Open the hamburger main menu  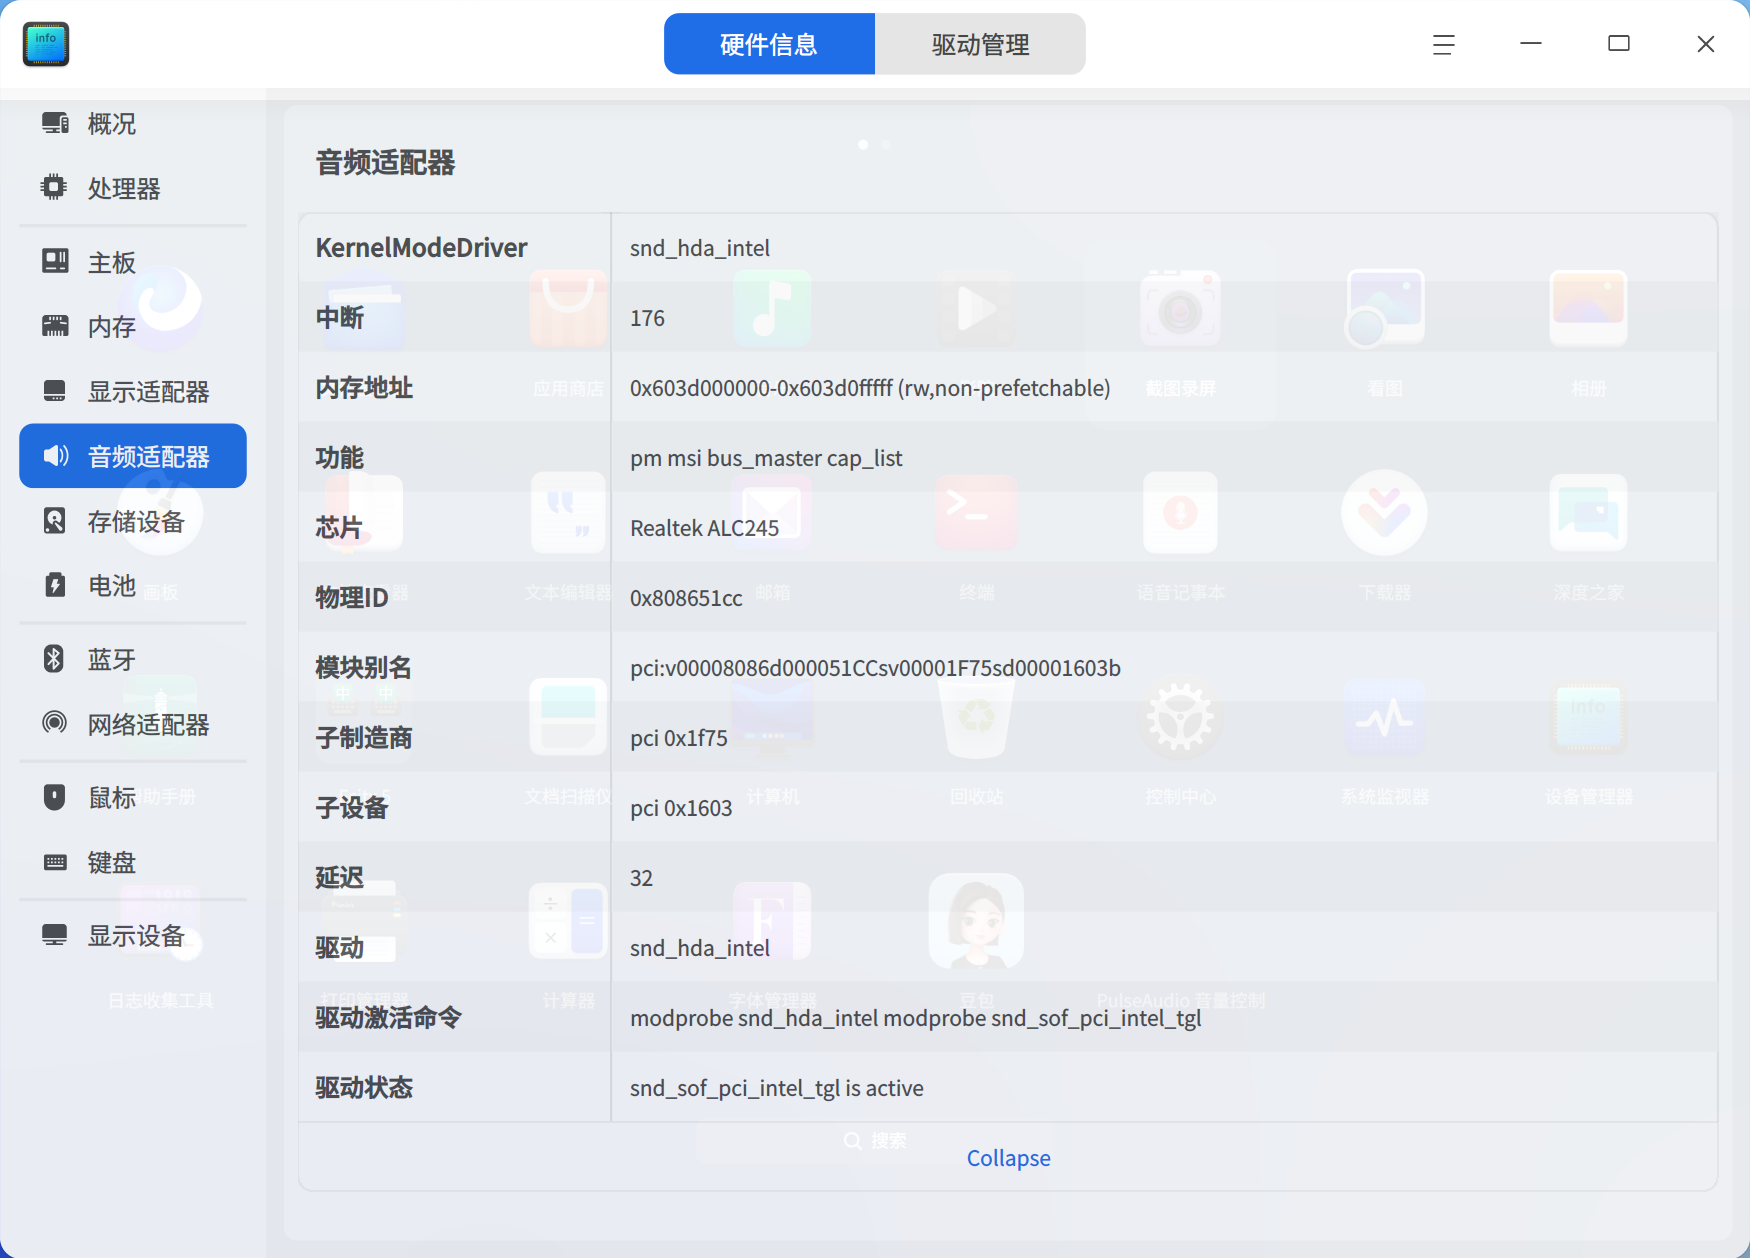1443,44
